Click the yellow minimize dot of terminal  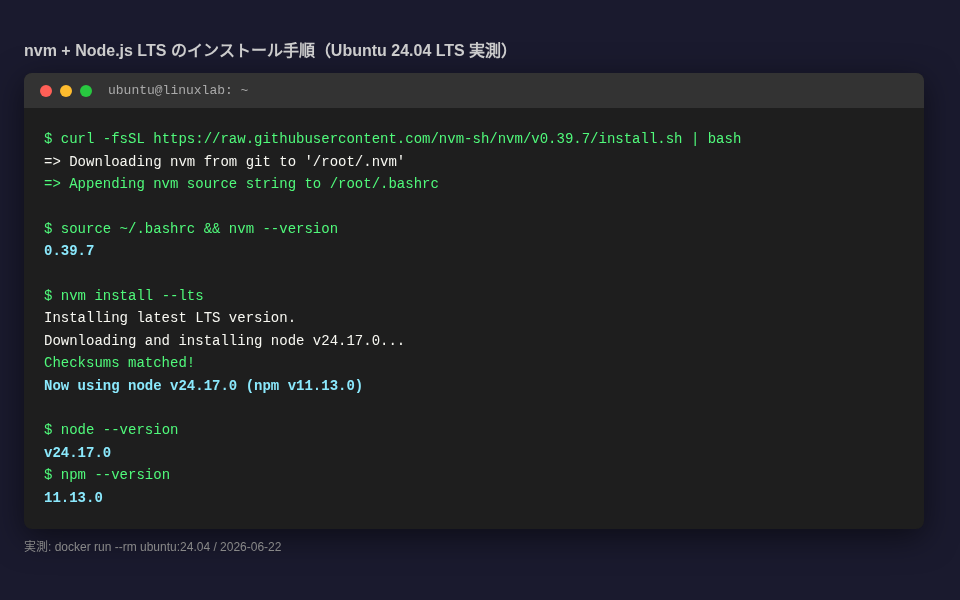(x=66, y=91)
